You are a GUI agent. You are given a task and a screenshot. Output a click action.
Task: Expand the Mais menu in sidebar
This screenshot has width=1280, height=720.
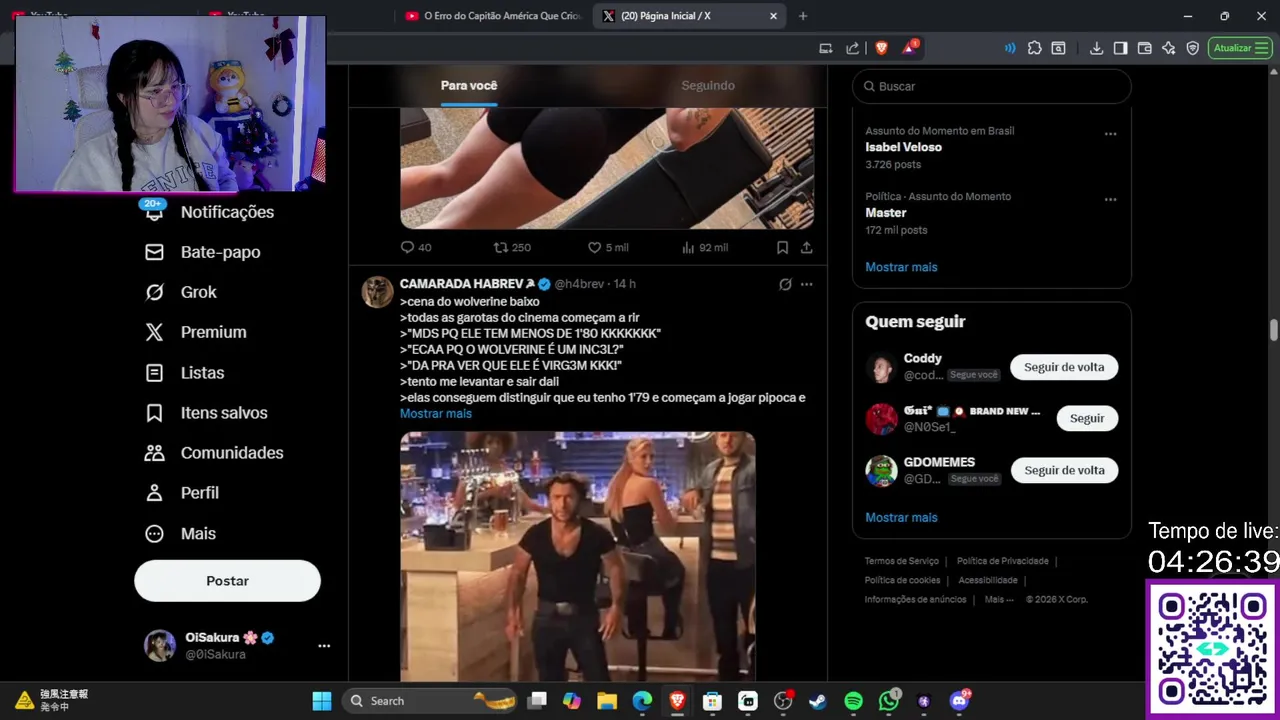(198, 533)
